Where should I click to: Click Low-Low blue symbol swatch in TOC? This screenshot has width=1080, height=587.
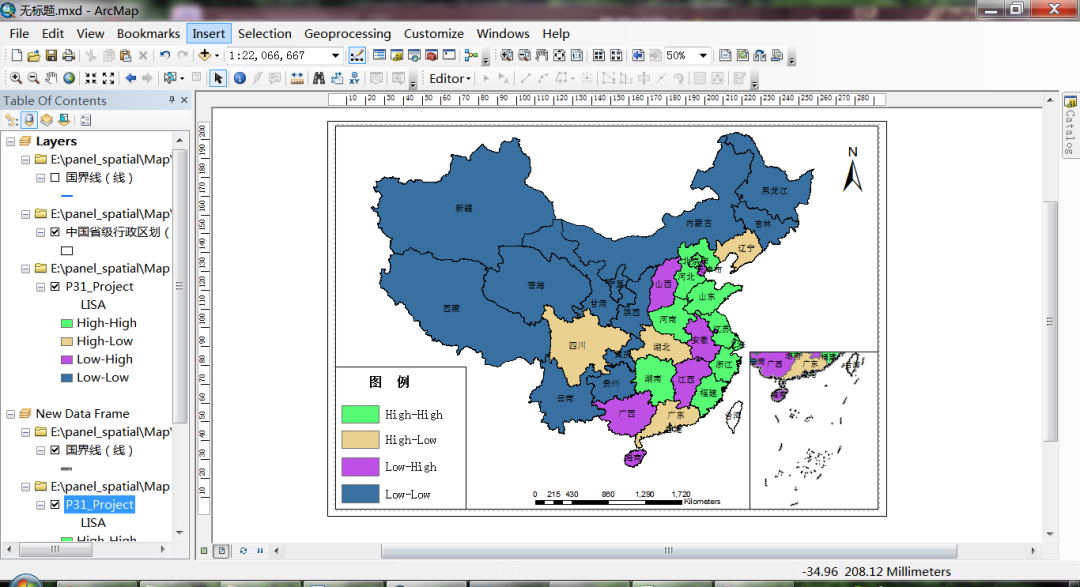67,378
